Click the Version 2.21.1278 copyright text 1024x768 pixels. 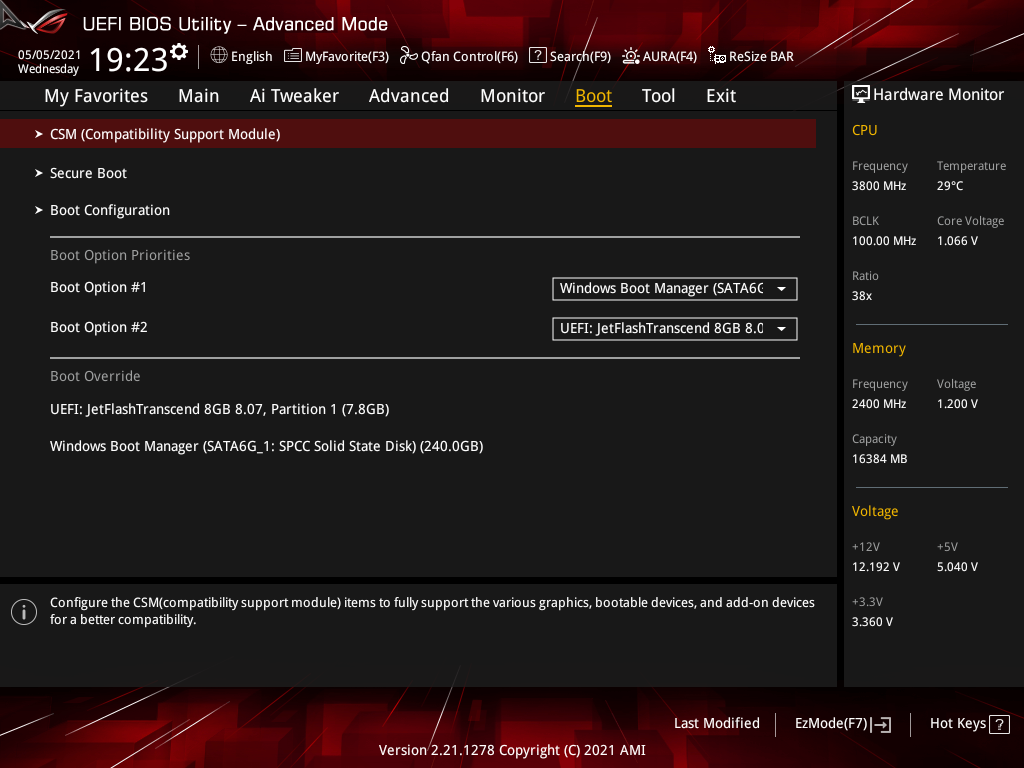point(512,750)
